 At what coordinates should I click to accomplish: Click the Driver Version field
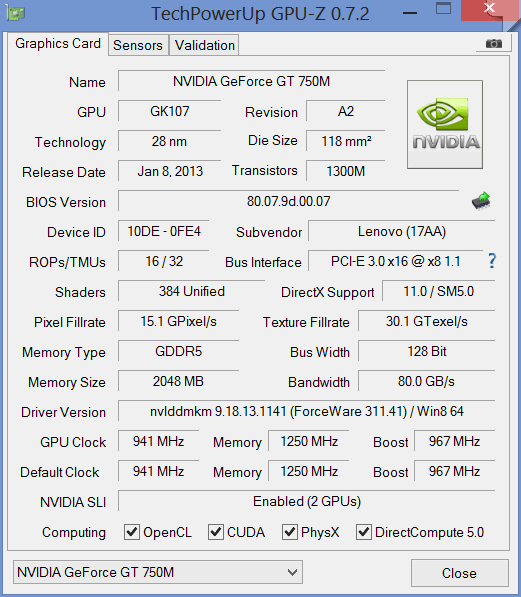point(307,411)
